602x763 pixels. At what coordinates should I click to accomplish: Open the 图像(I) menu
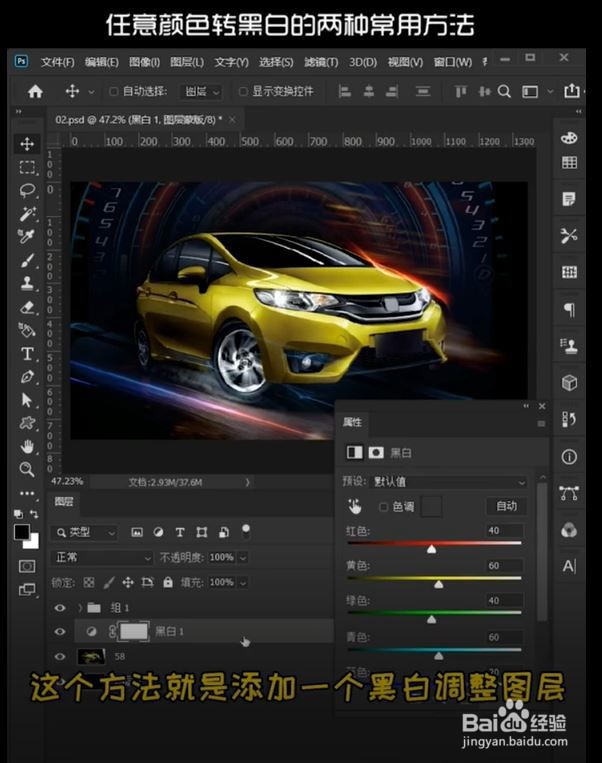tap(145, 62)
